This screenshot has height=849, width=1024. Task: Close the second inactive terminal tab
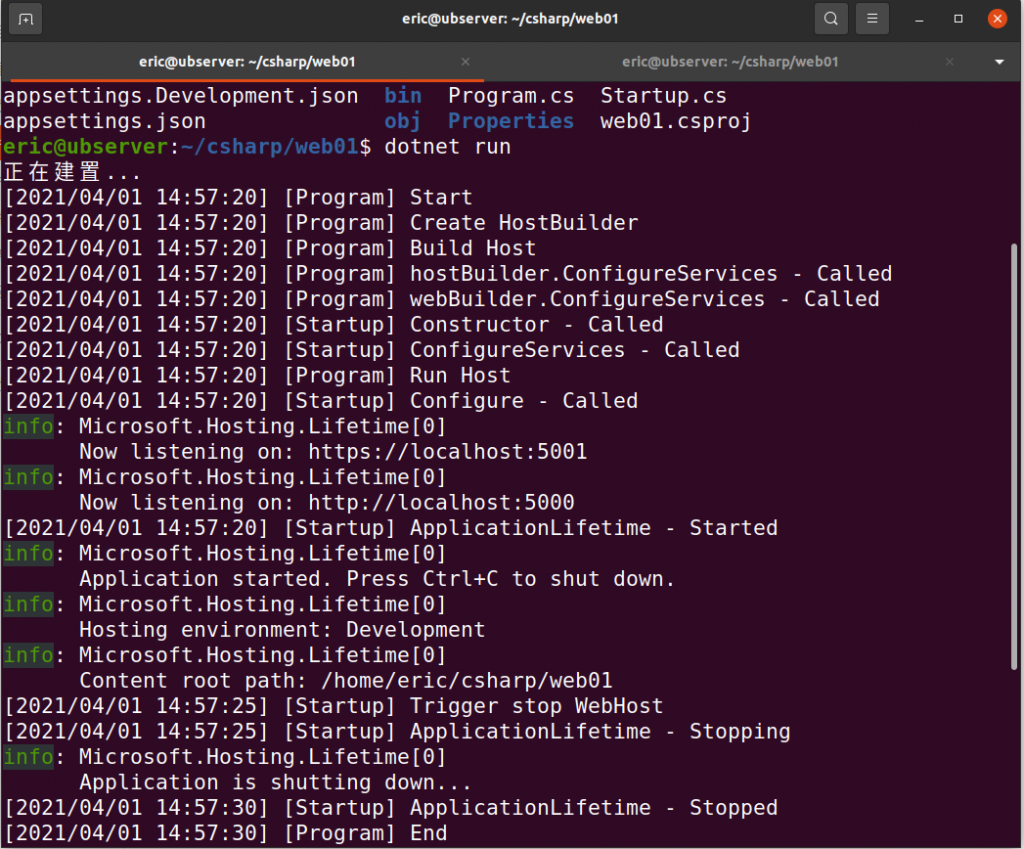949,61
